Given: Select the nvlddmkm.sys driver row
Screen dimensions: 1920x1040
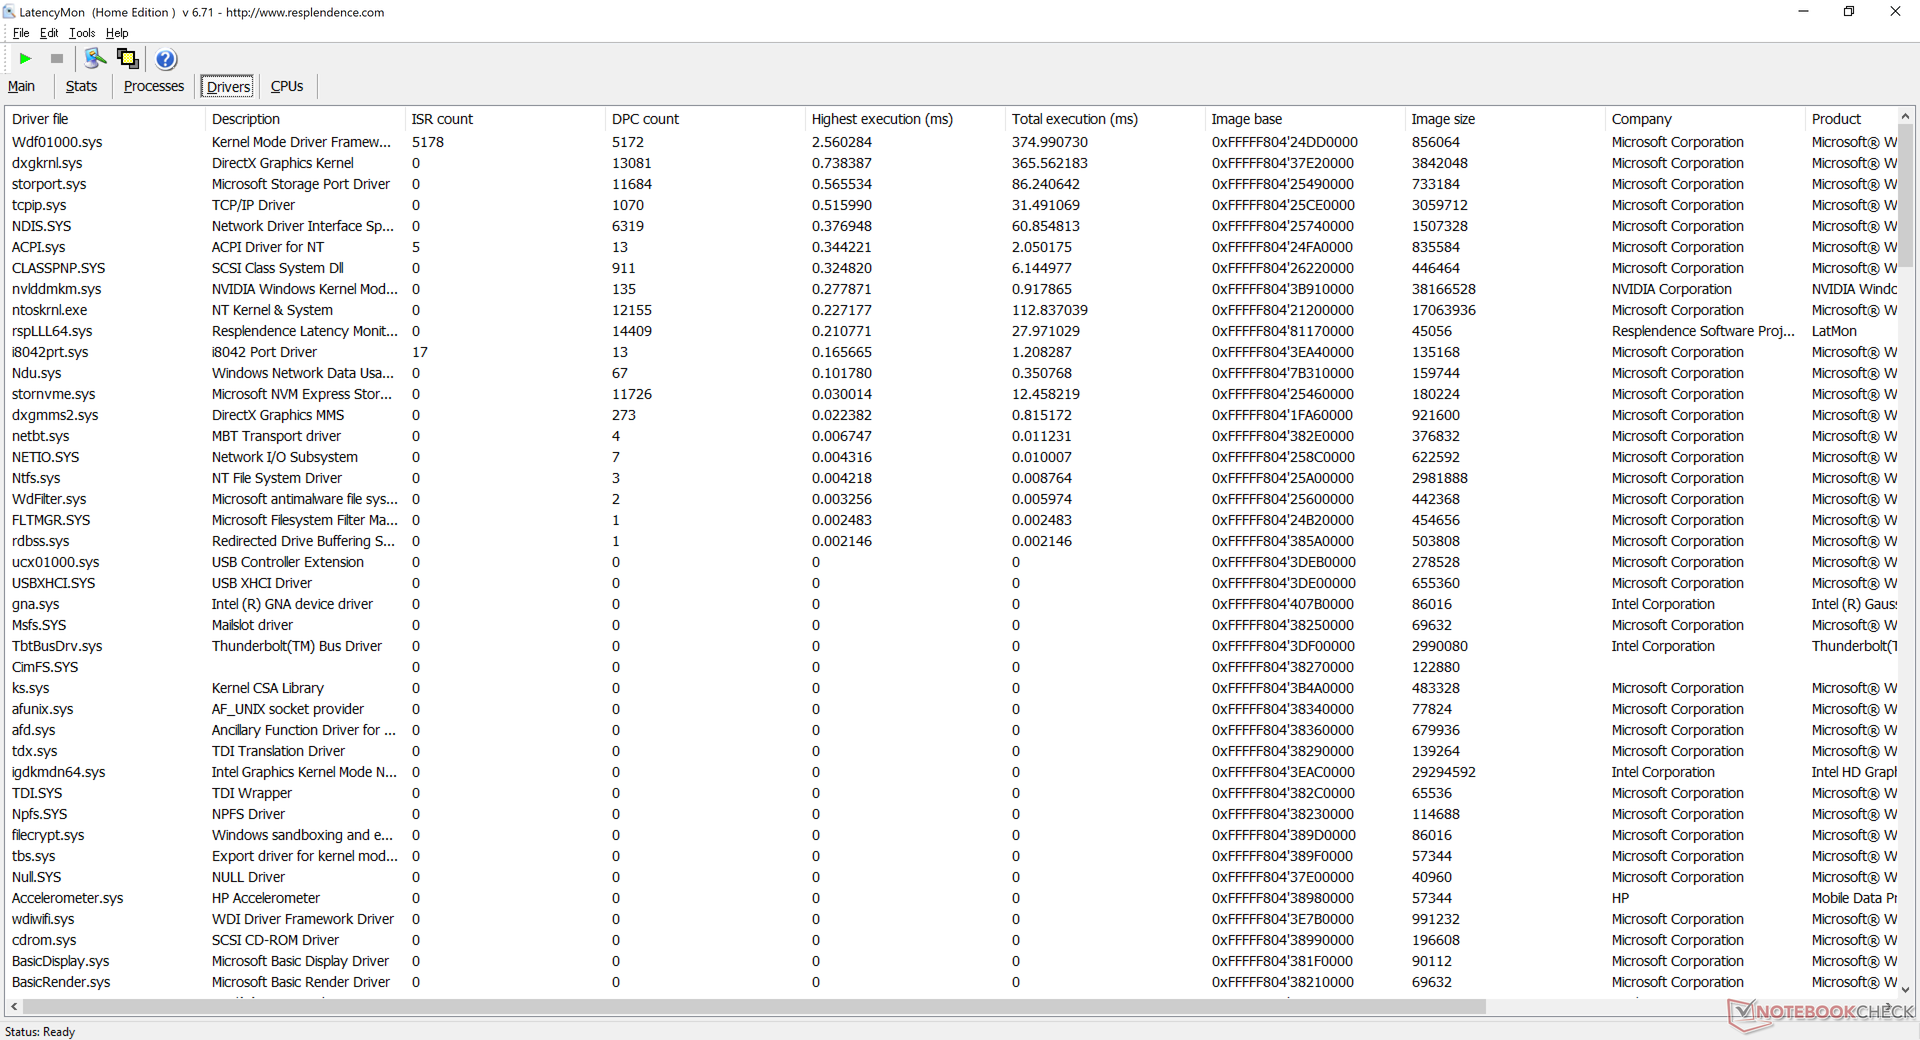Looking at the screenshot, I should click(x=950, y=289).
